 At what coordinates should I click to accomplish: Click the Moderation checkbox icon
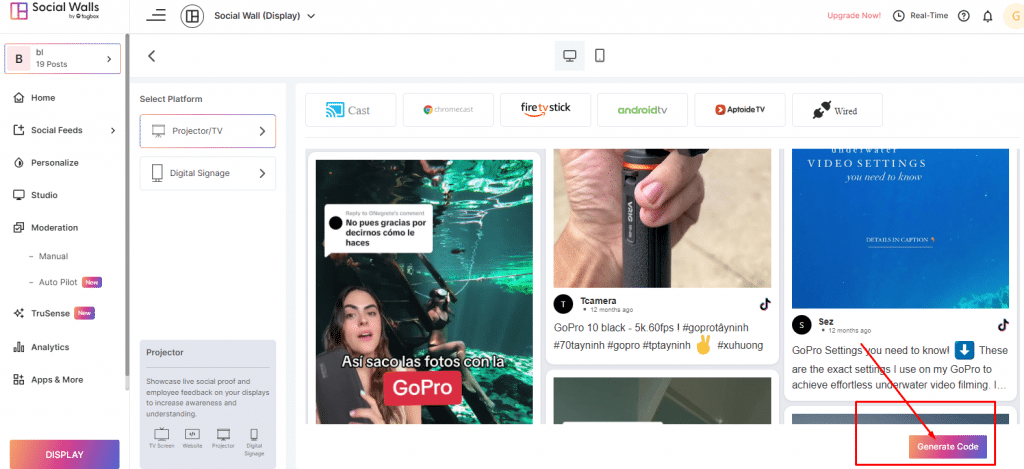(19, 227)
